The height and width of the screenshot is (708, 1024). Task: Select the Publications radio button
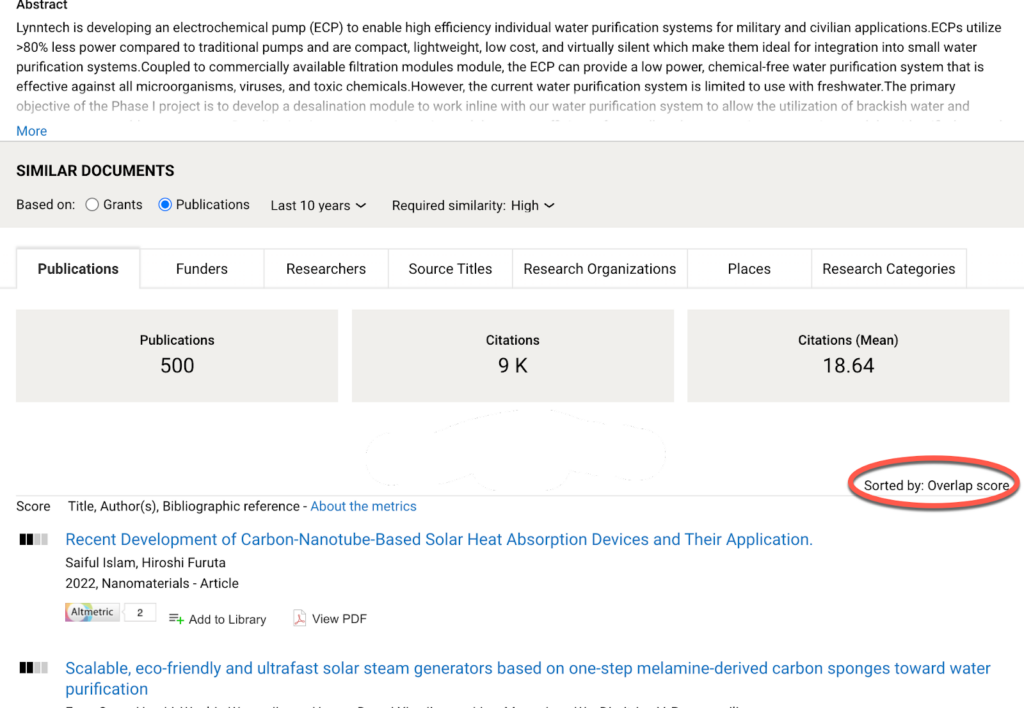tap(166, 205)
